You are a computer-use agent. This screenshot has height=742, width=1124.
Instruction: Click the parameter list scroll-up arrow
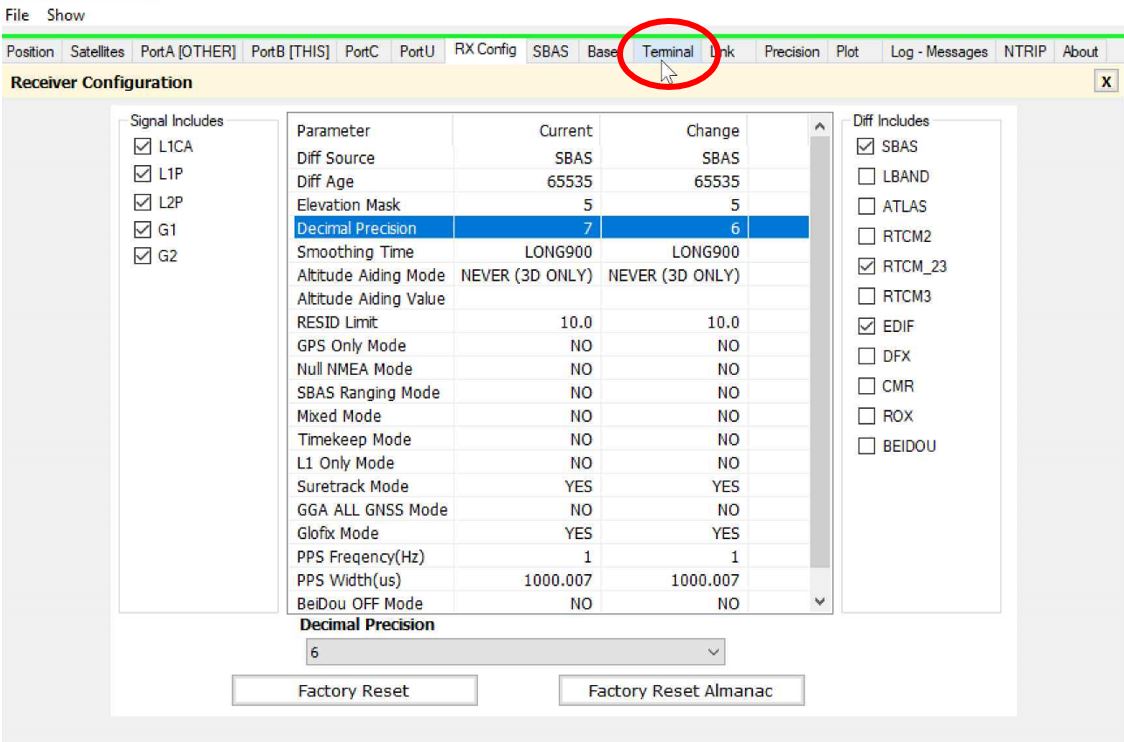click(x=820, y=126)
